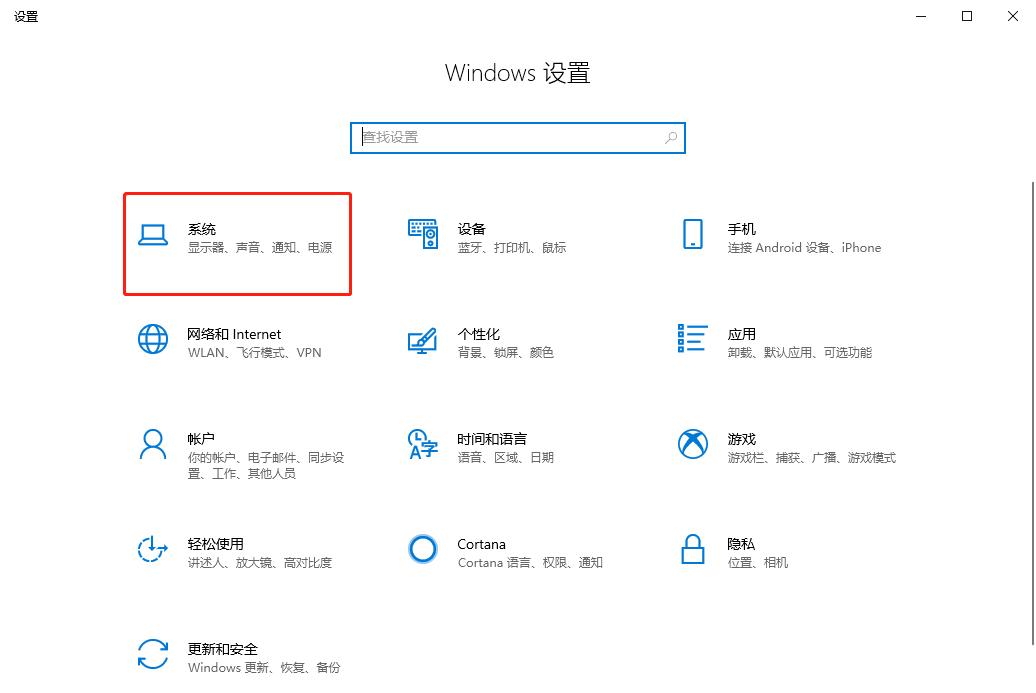The height and width of the screenshot is (693, 1036).
Task: Select the 系统 category highlighted in red
Action: (237, 243)
